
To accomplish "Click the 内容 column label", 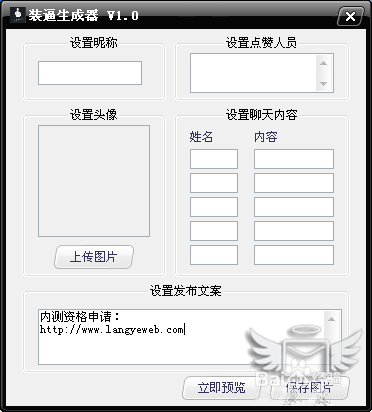I will click(x=265, y=137).
